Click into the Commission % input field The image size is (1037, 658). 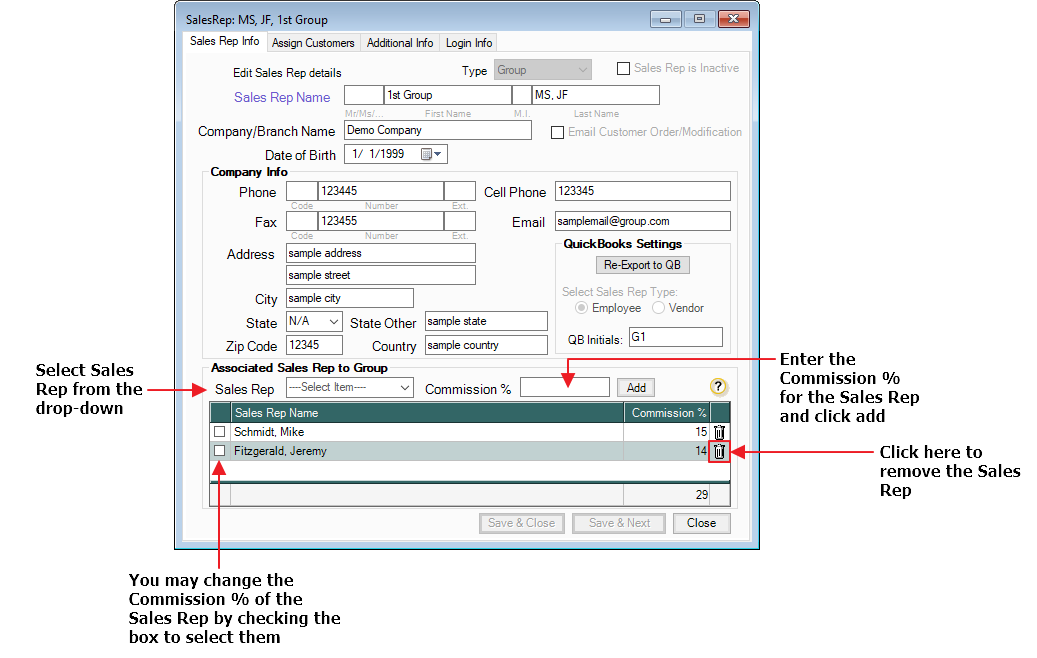coord(564,387)
